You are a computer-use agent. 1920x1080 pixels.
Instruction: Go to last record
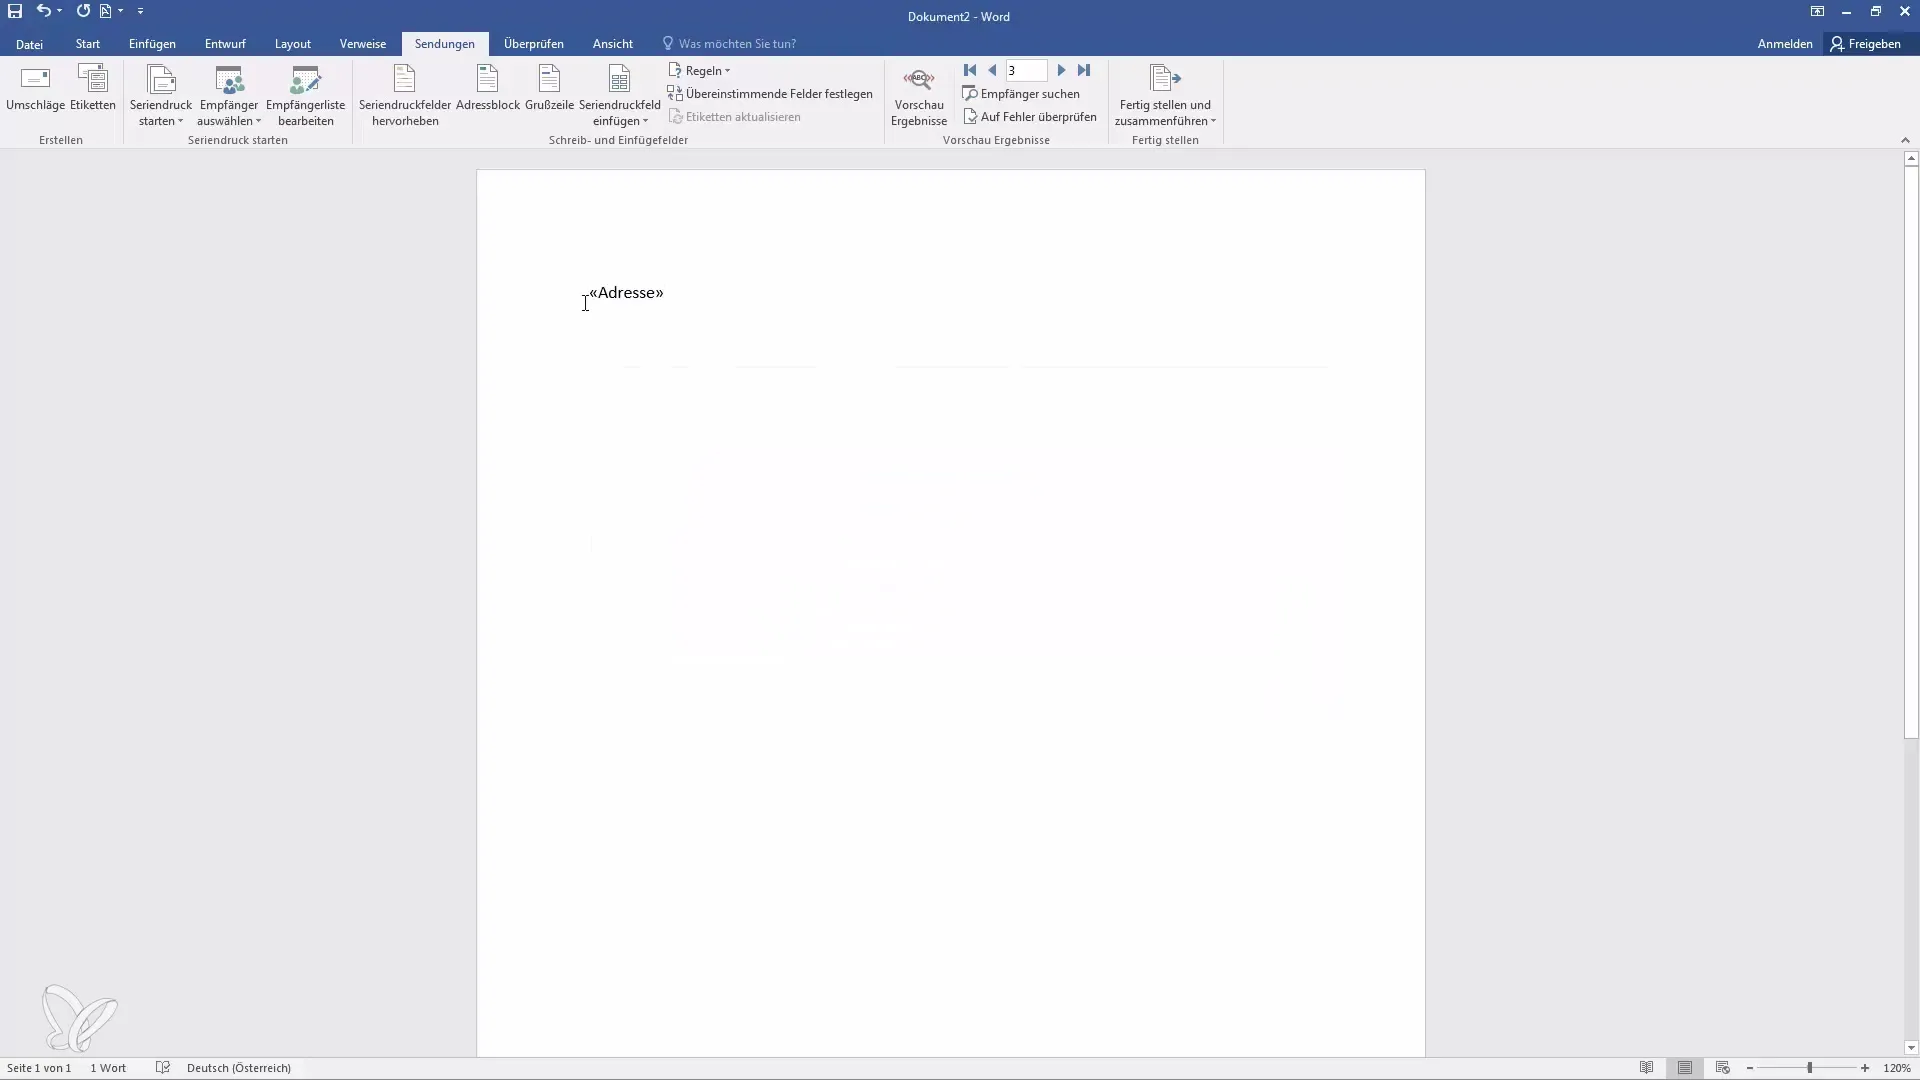click(x=1084, y=70)
